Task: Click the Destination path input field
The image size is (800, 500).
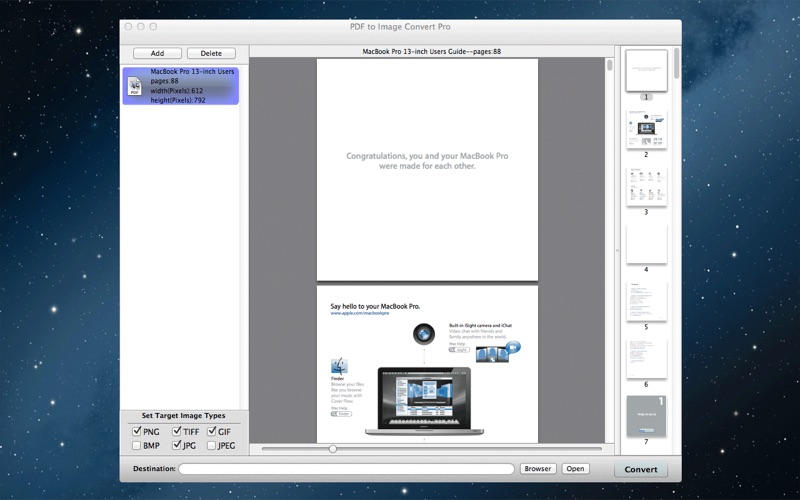Action: point(346,469)
